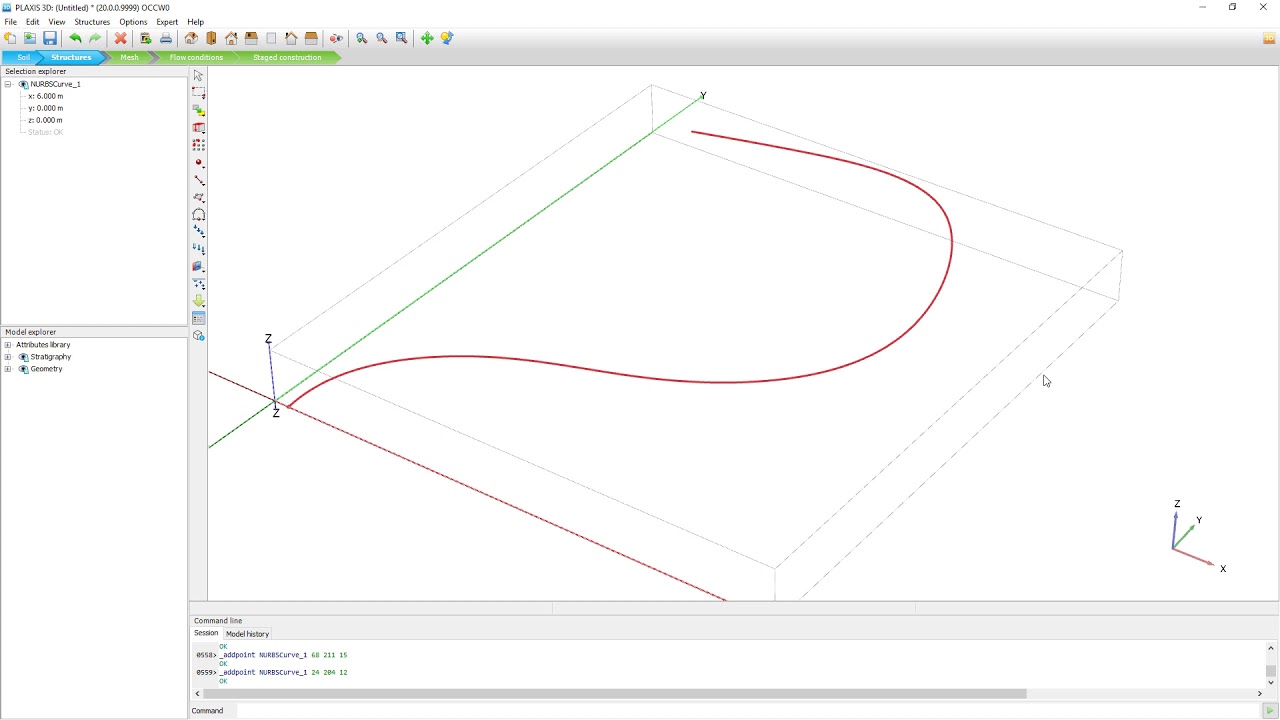The image size is (1280, 720).
Task: Toggle visibility eye of Stratigraphy
Action: 23,357
